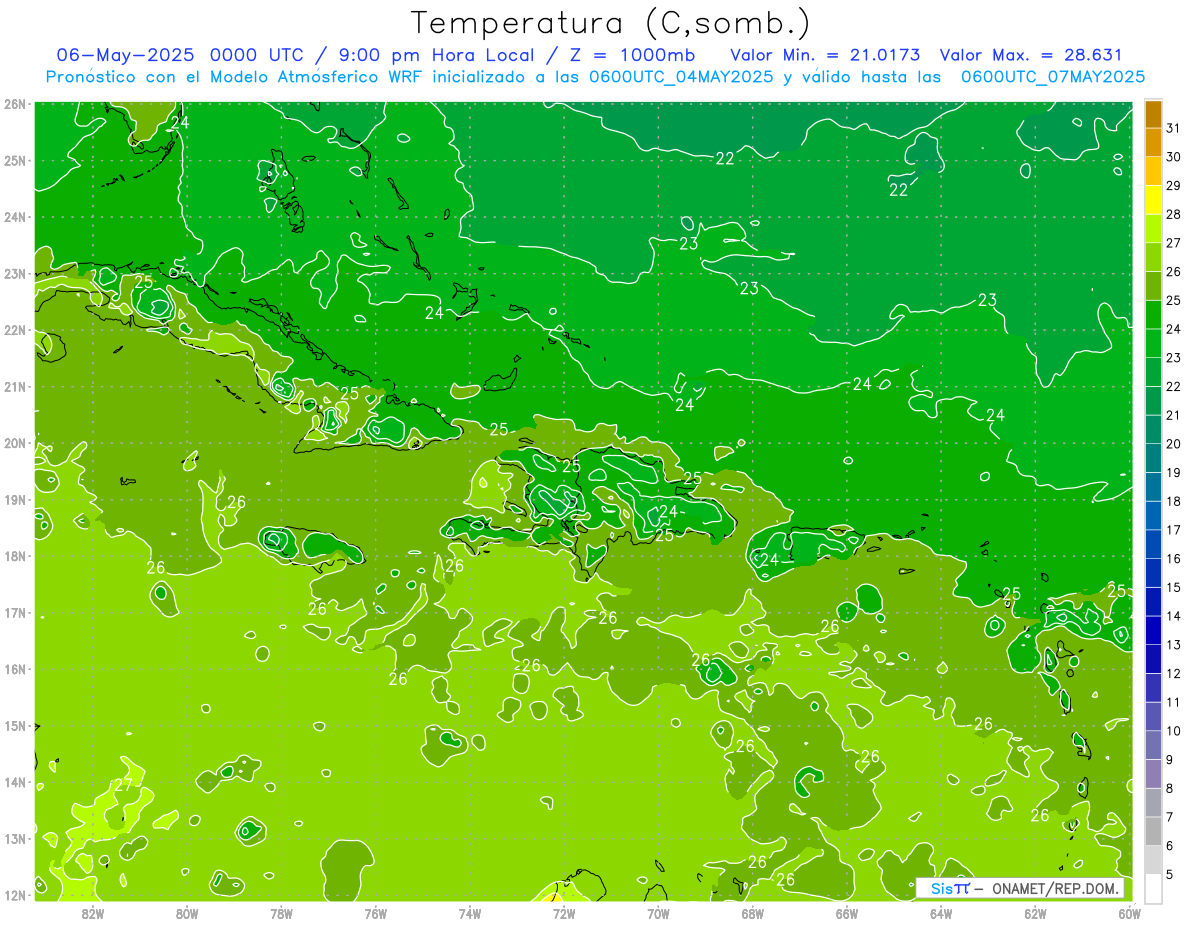
Task: Click the '64W' longitude axis label
Action: point(941,912)
